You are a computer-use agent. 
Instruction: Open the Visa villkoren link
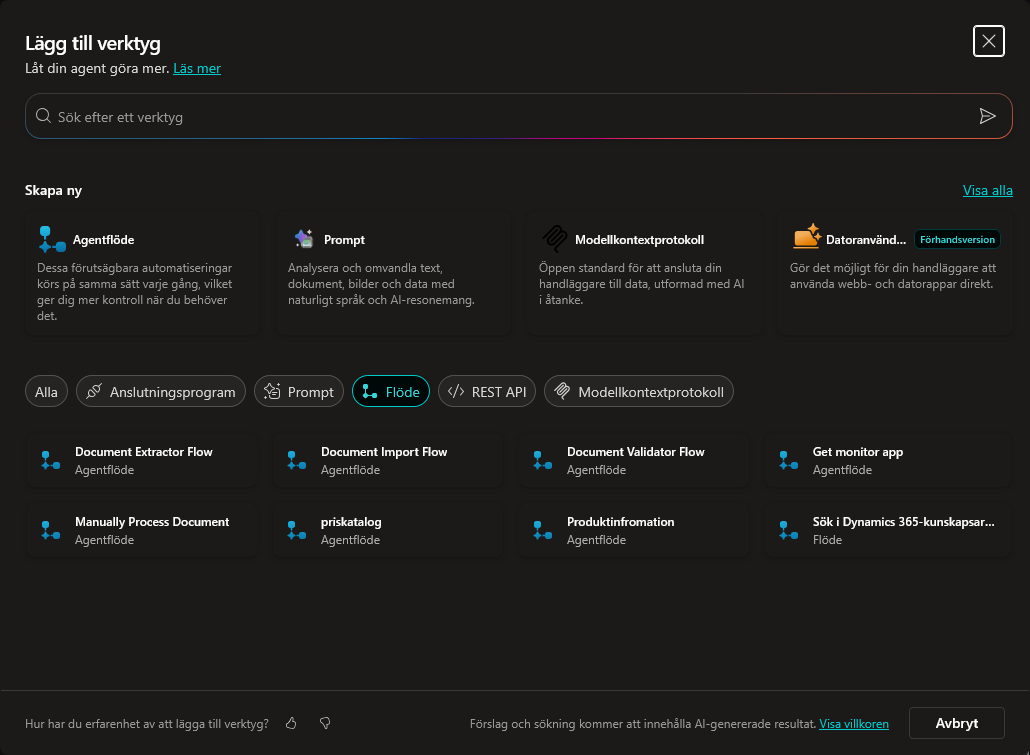click(x=854, y=723)
